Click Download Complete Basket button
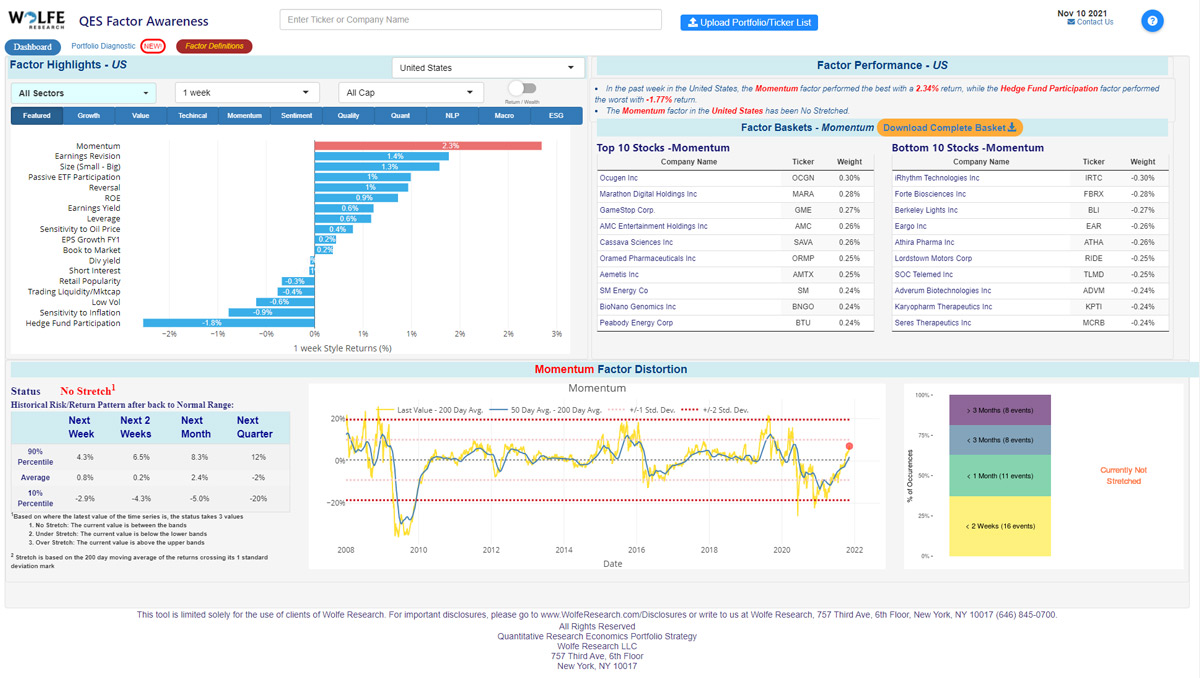Viewport: 1200px width, 678px height. click(950, 127)
